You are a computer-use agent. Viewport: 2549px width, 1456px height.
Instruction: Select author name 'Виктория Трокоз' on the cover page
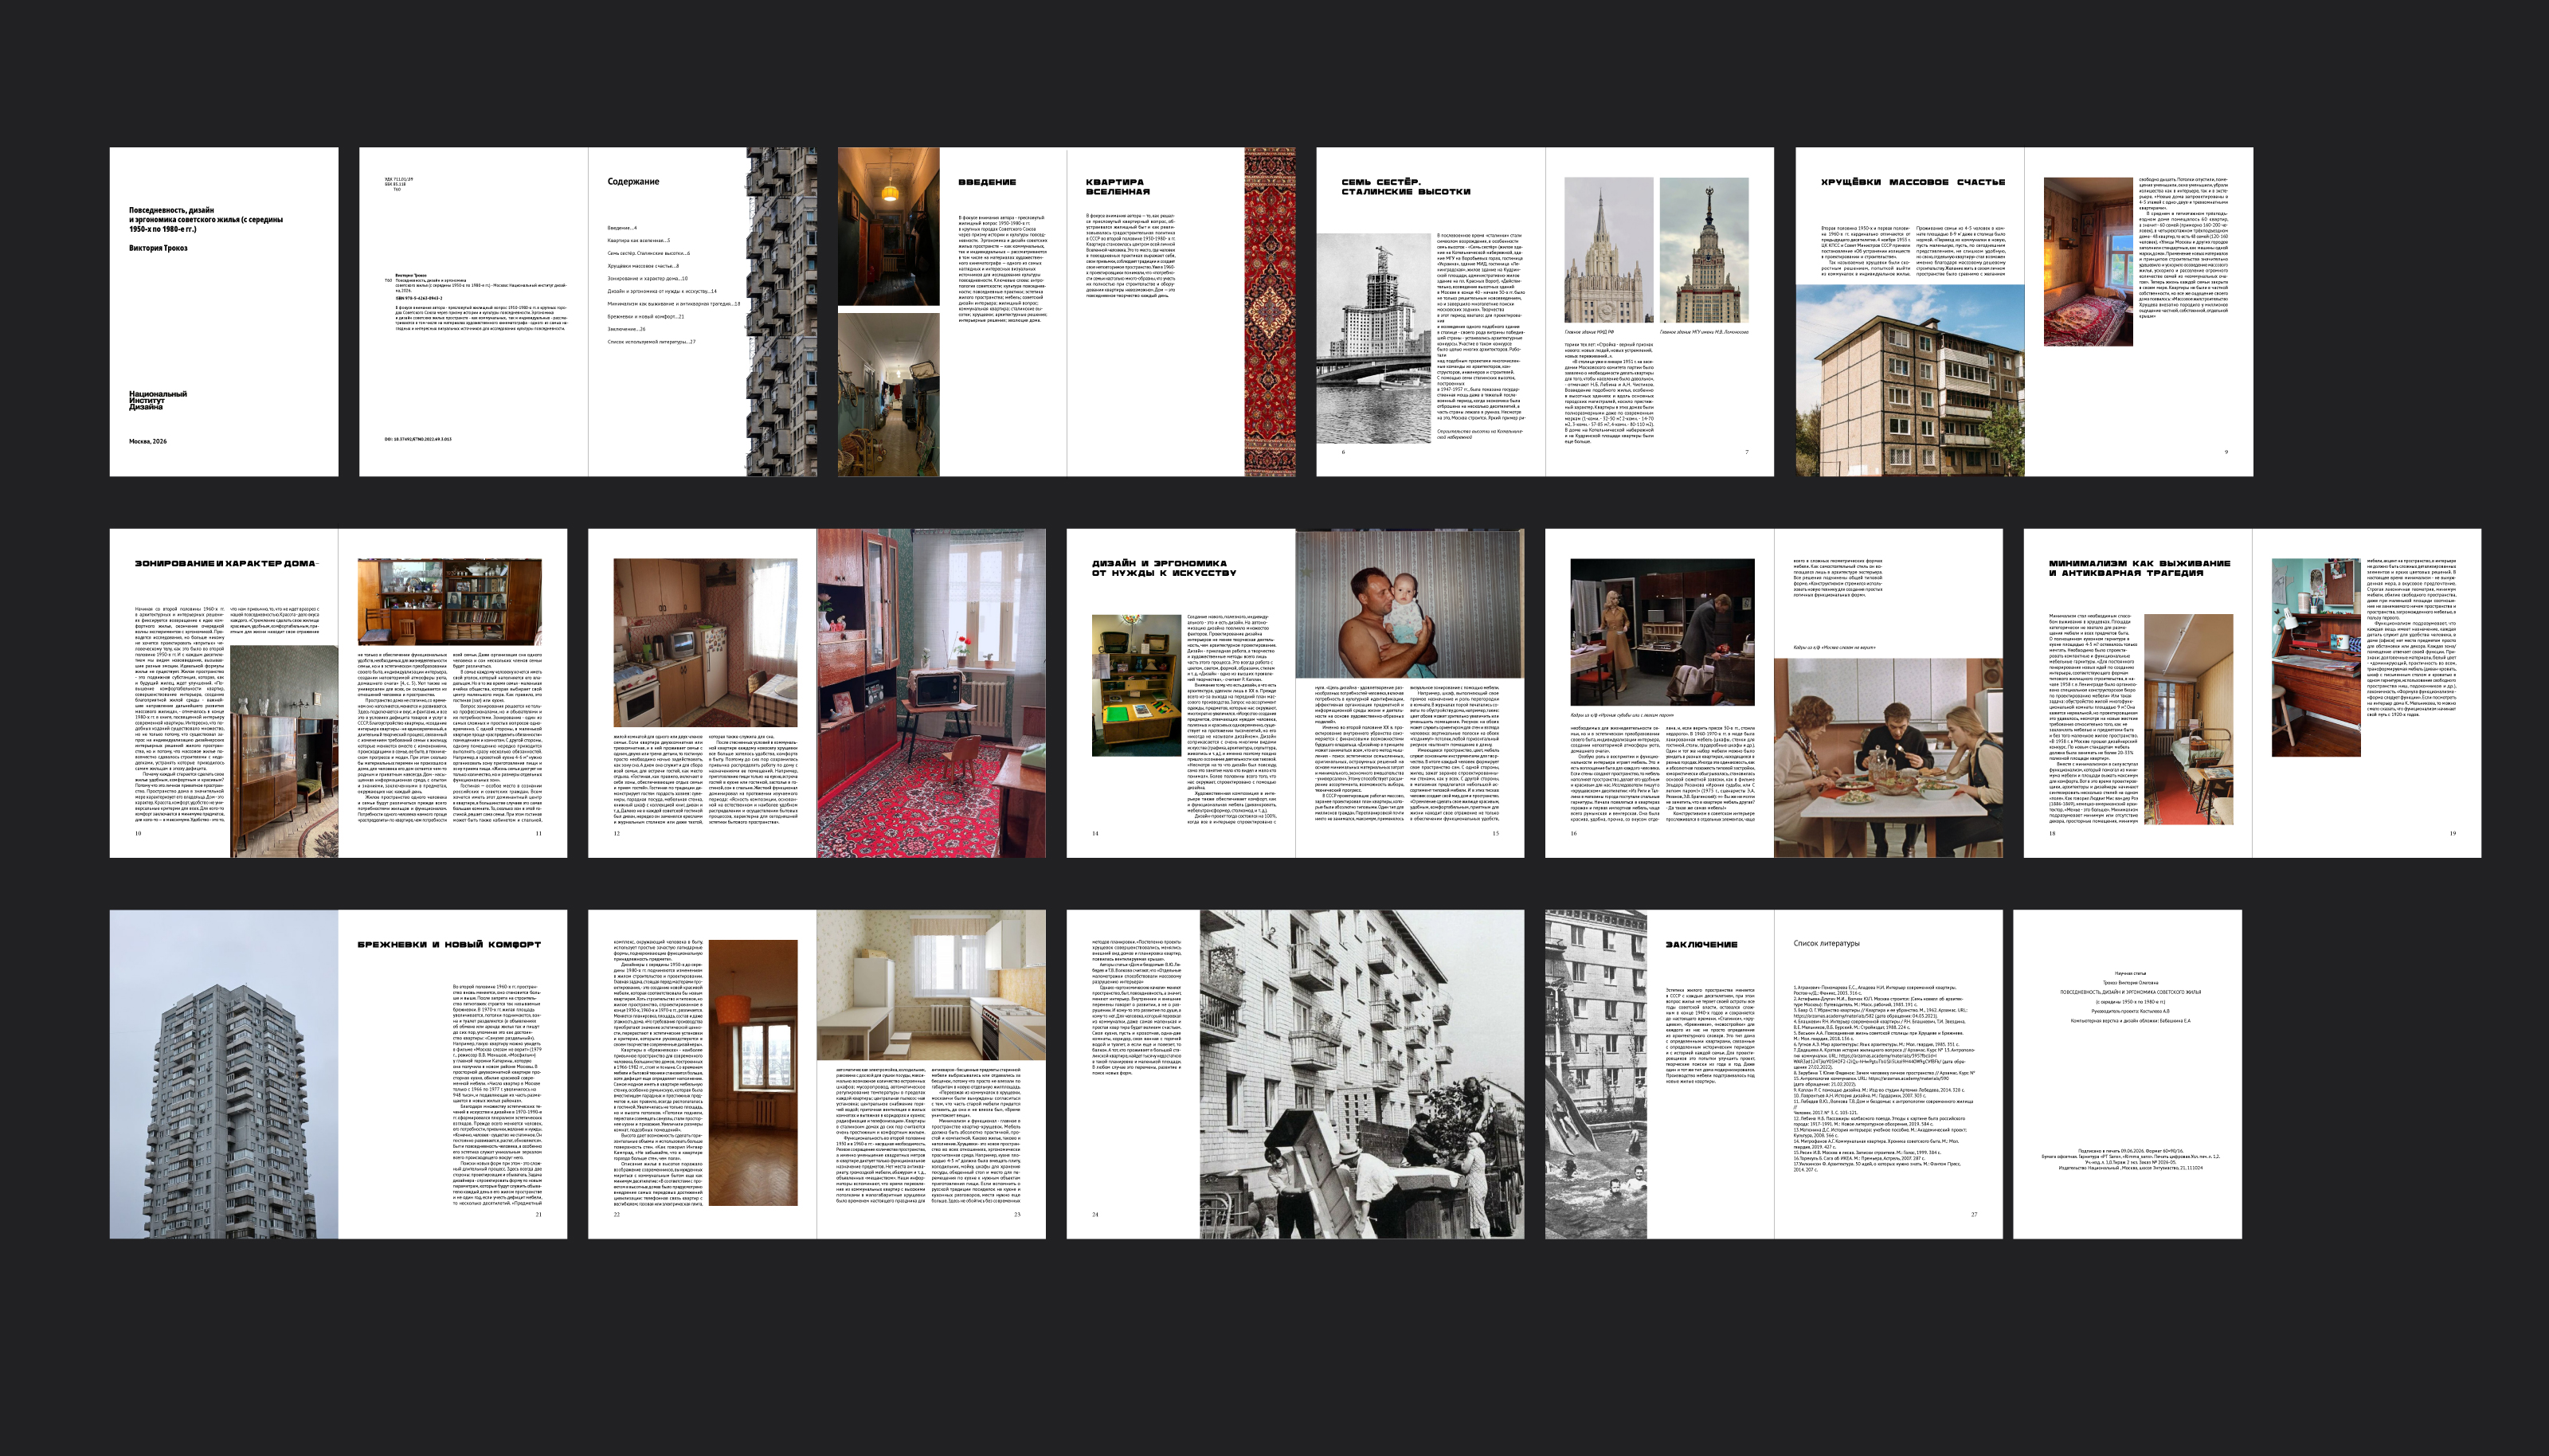158,248
